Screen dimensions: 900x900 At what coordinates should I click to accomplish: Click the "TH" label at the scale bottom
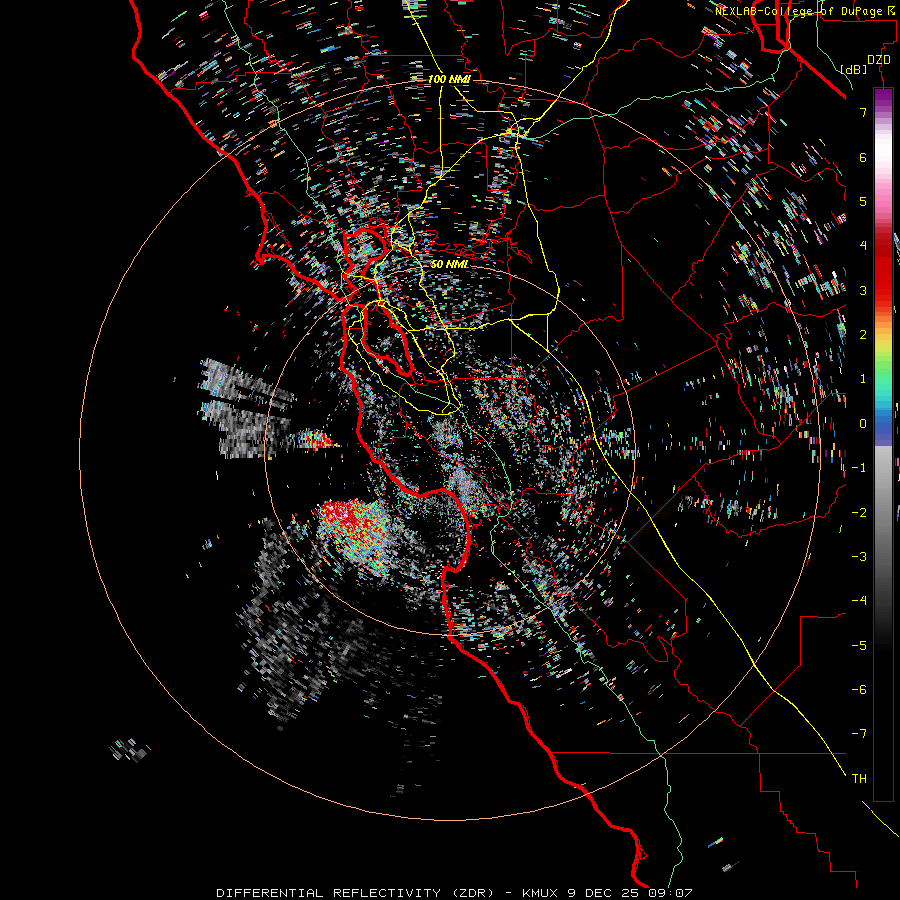859,779
